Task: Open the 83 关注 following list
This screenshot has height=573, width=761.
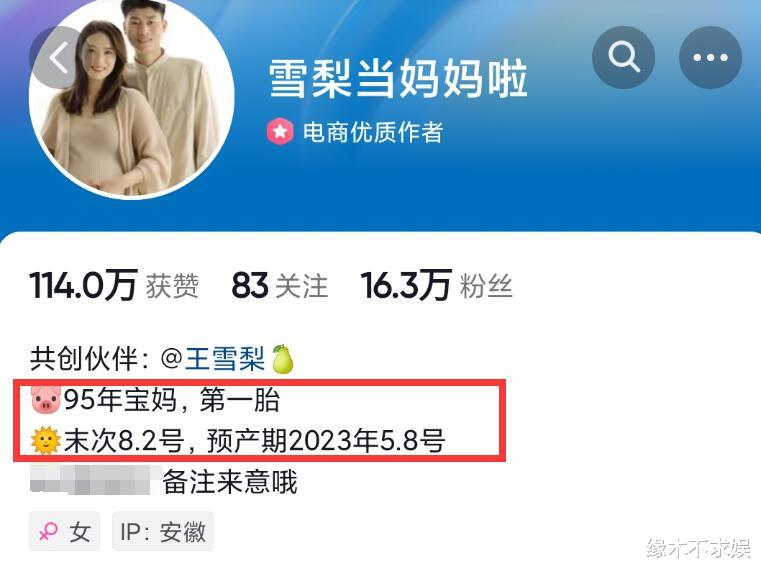Action: [280, 285]
